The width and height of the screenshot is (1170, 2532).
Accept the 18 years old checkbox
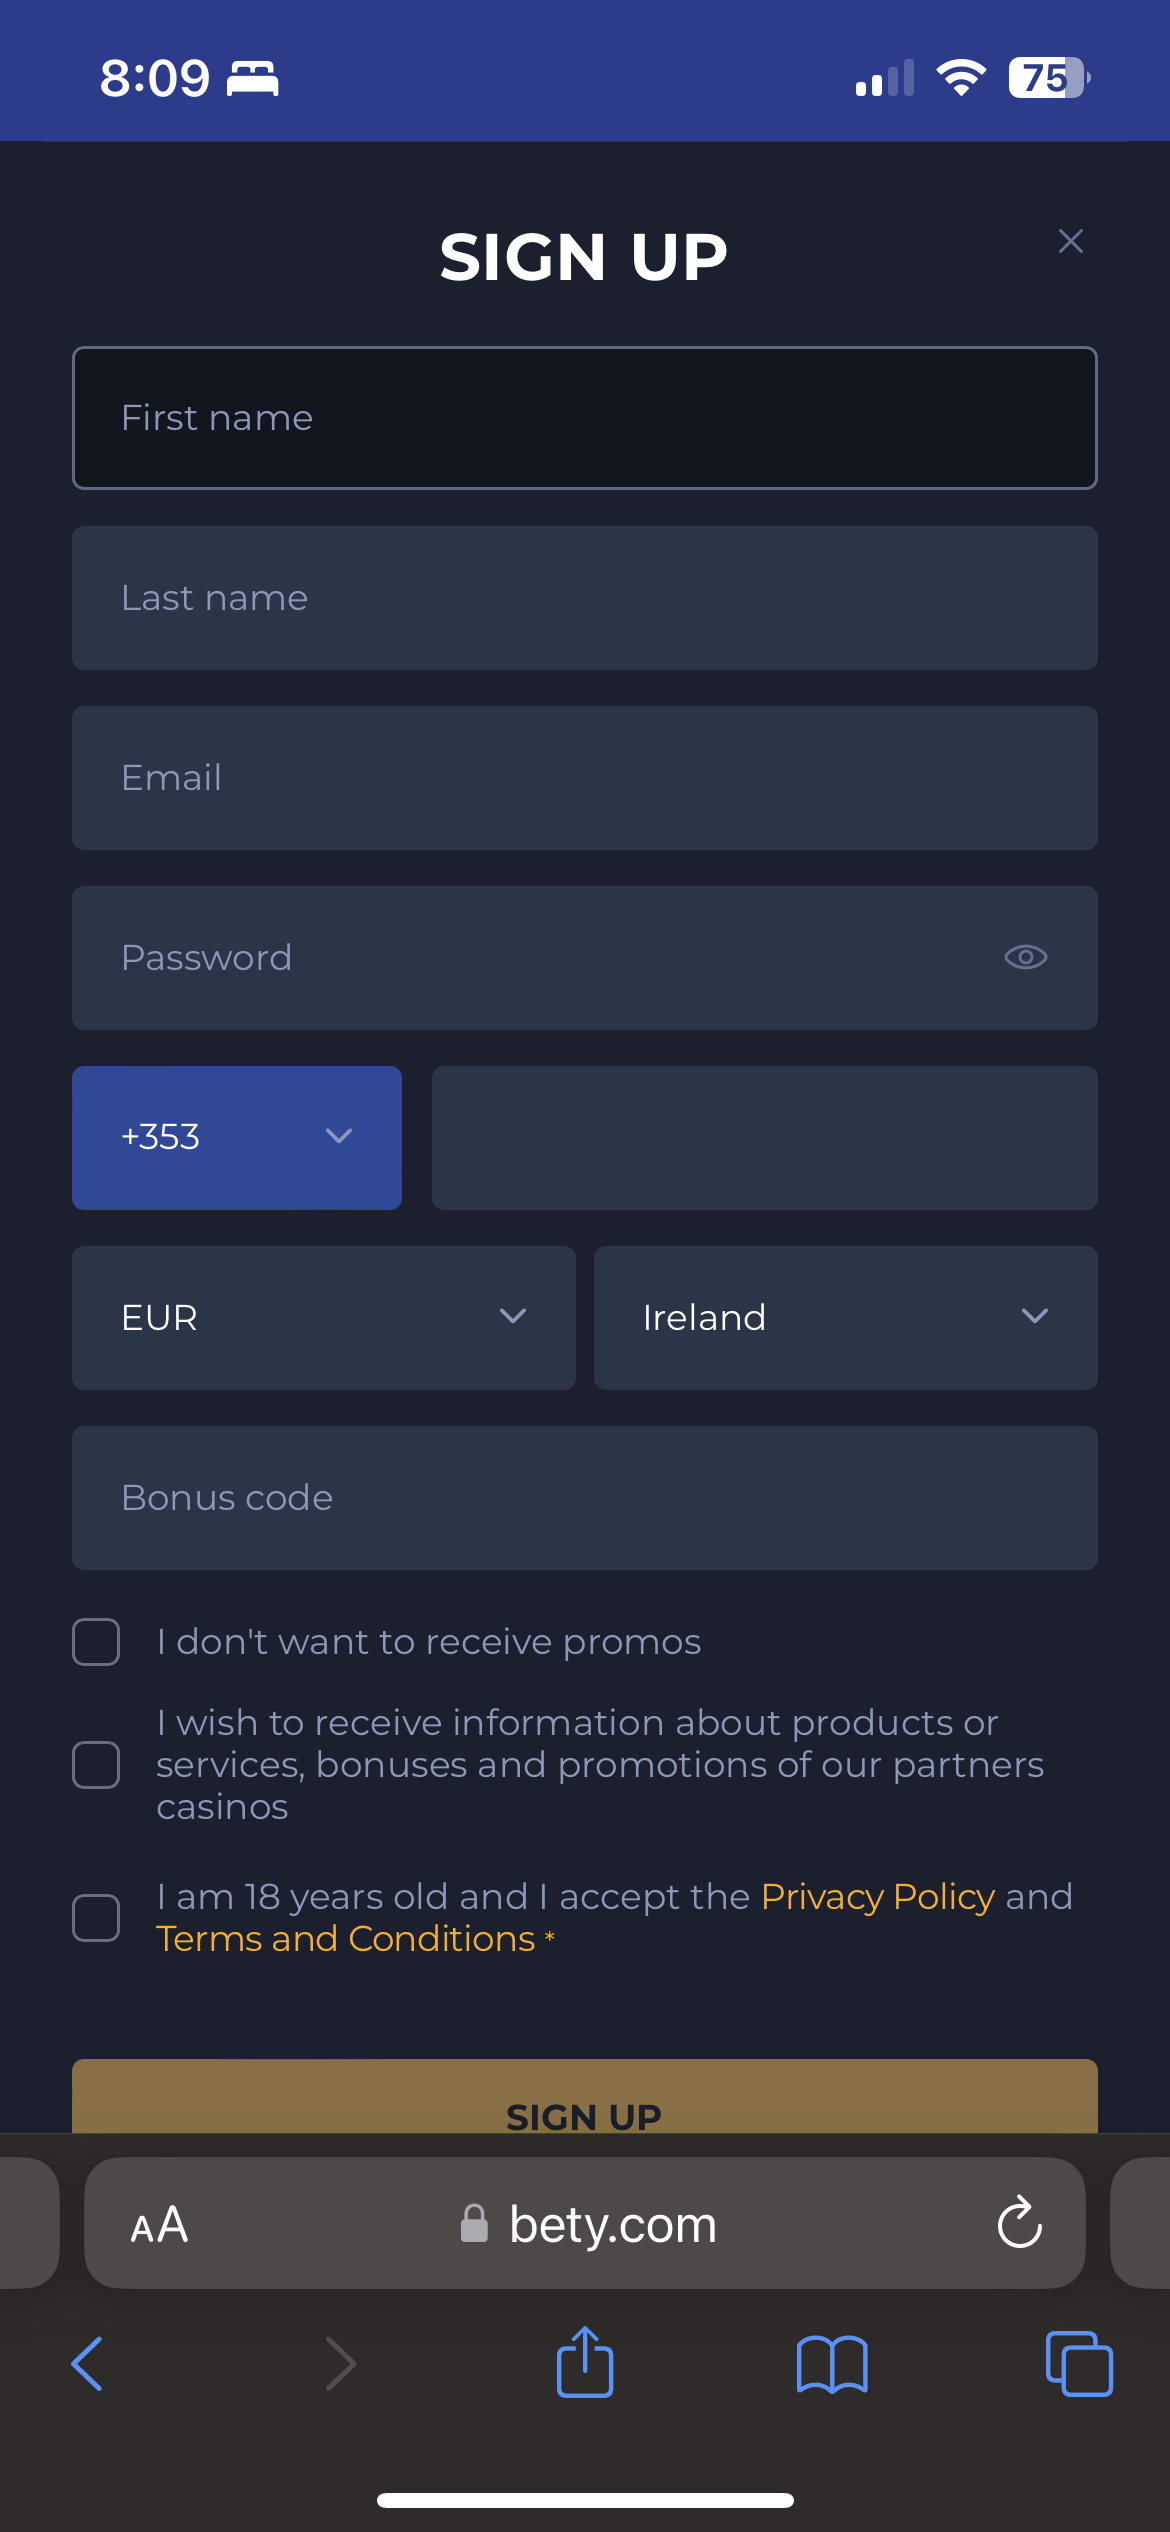pos(96,1918)
